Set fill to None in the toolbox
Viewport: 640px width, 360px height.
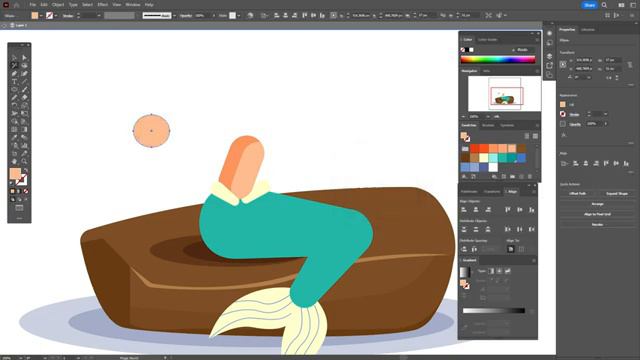26,191
